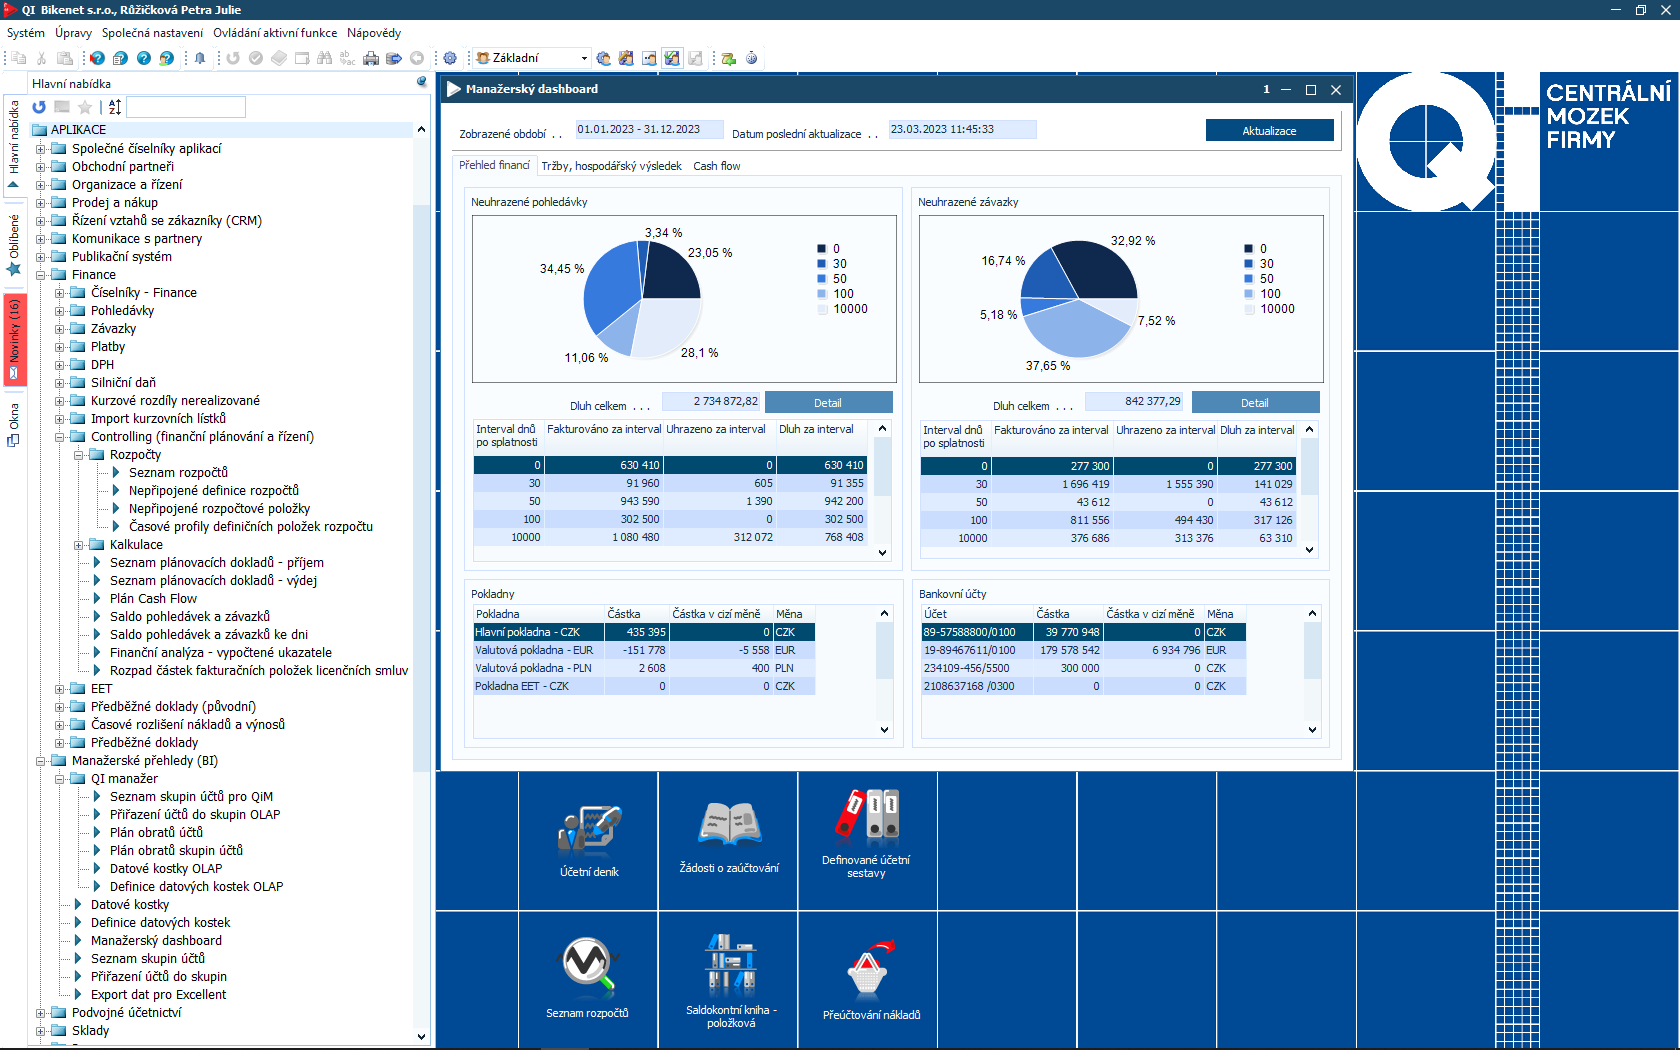
Task: Click the binoculars search icon
Action: pyautogui.click(x=324, y=58)
